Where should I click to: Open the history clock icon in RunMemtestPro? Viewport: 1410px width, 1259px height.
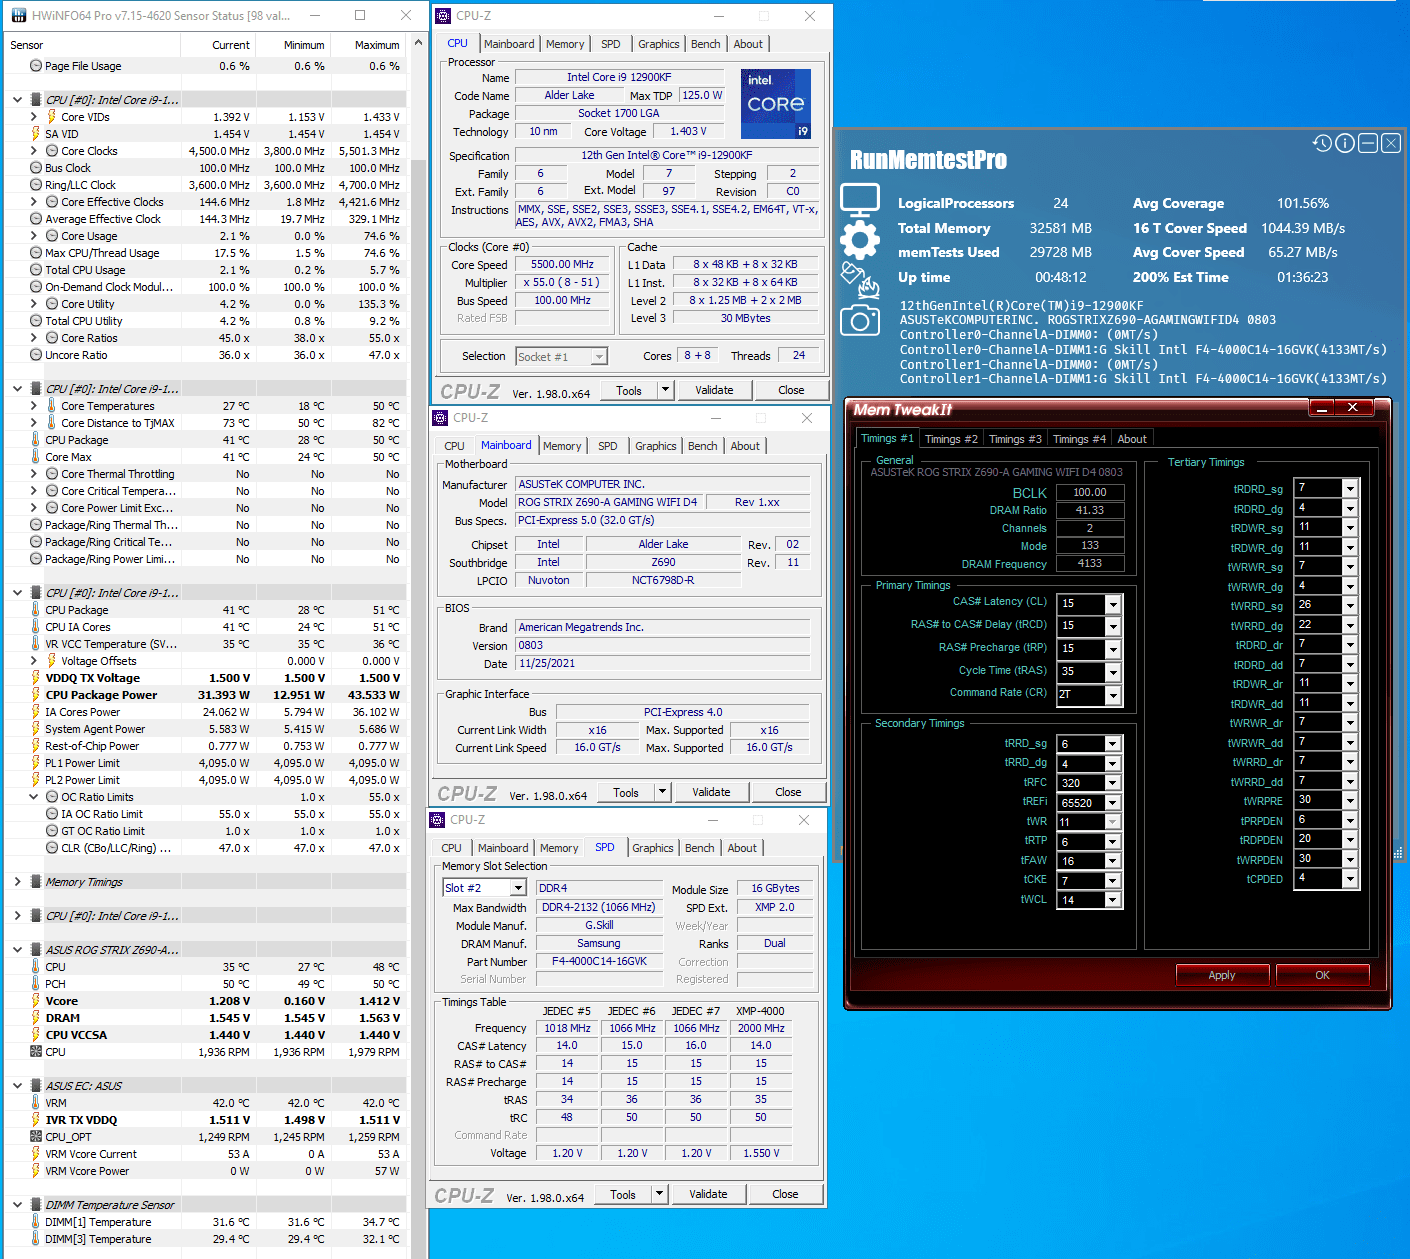[x=1322, y=143]
